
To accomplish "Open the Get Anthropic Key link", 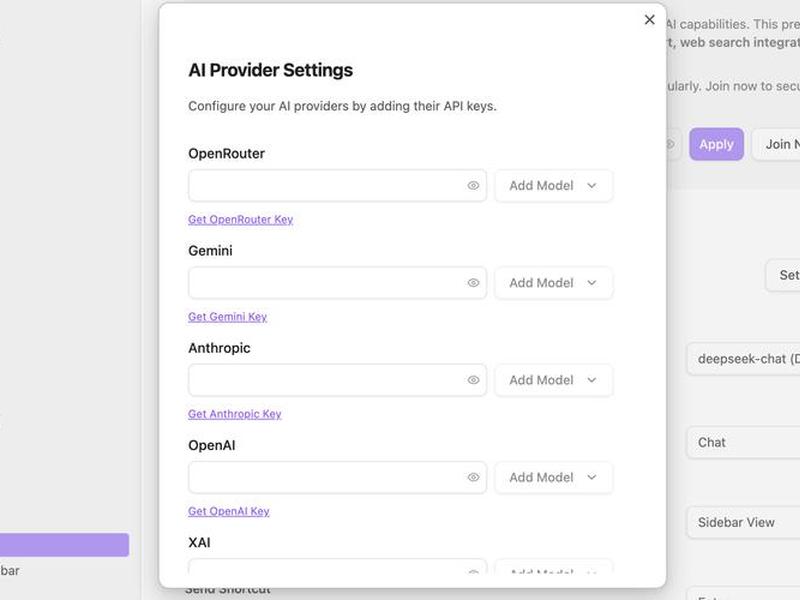I will (x=235, y=414).
